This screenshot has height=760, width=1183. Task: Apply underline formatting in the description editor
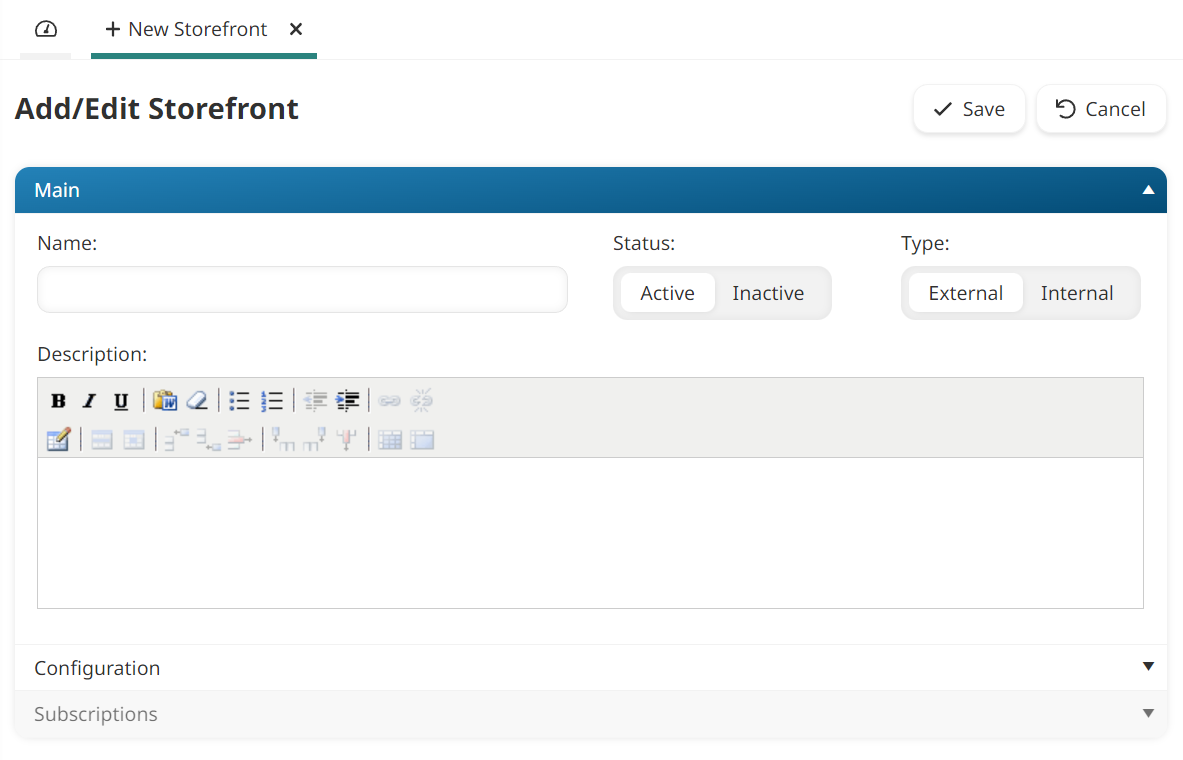[x=120, y=400]
